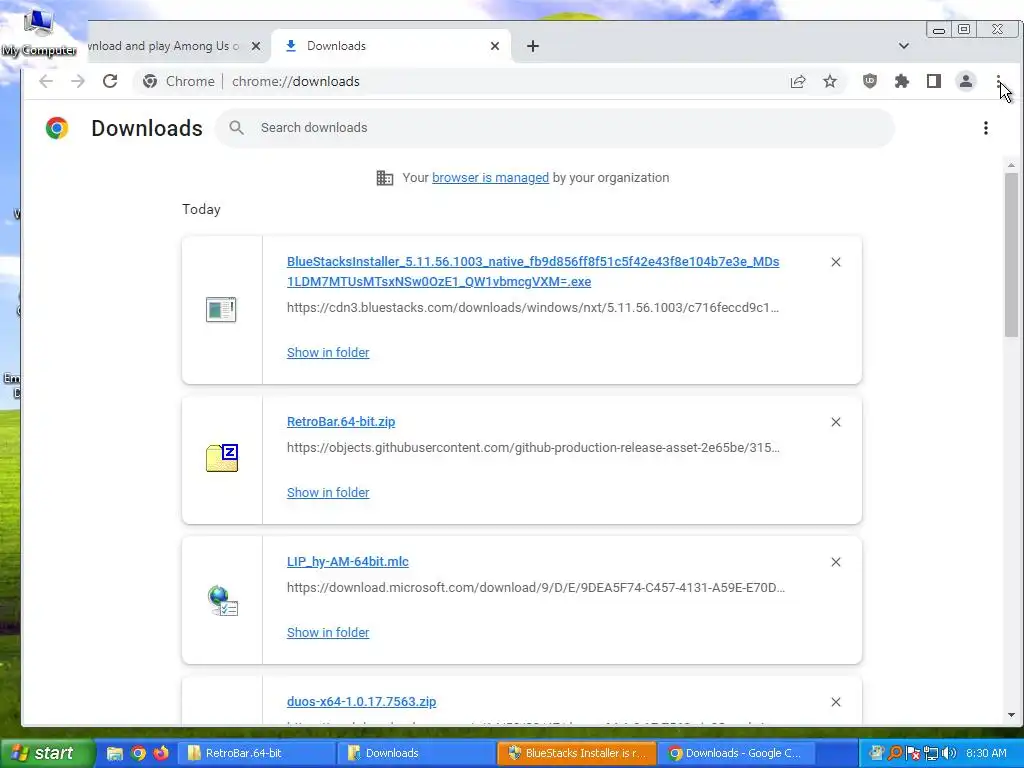1024x768 pixels.
Task: Select the Downloads tab
Action: tap(391, 46)
